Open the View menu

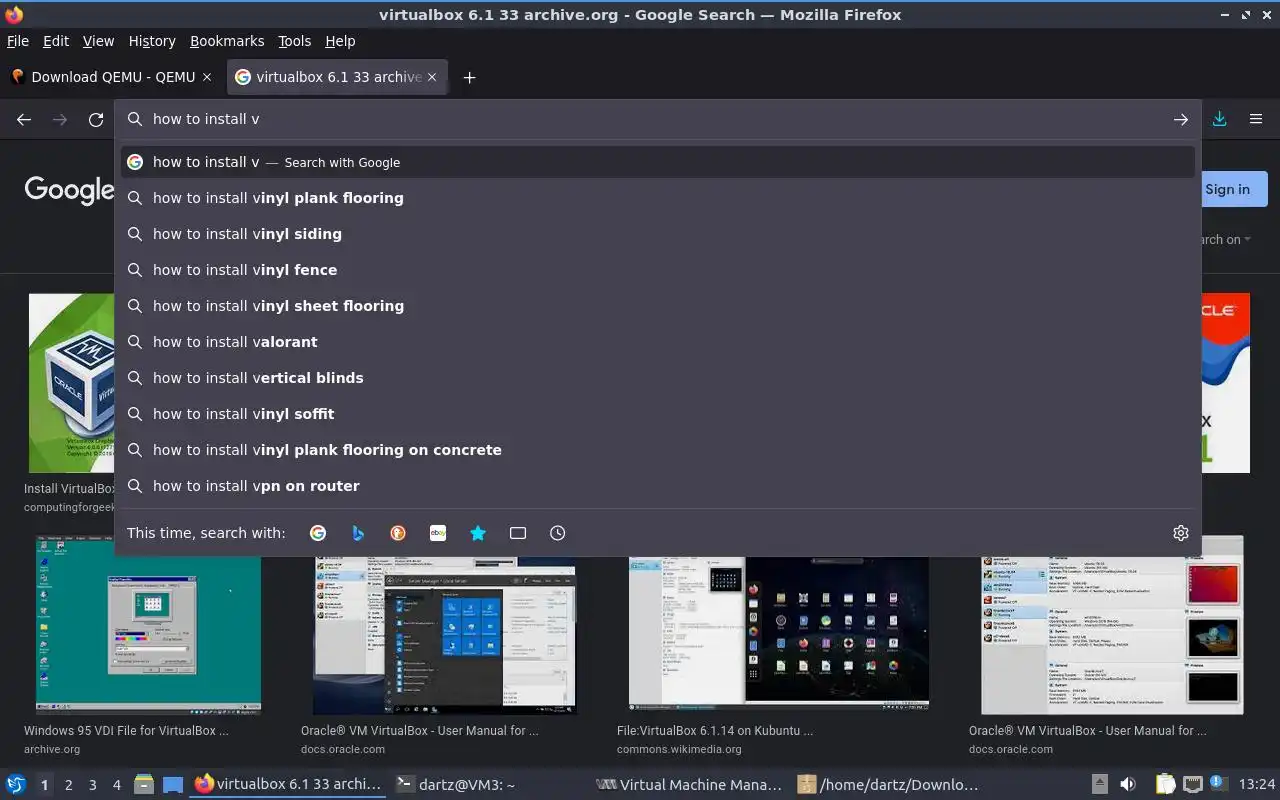98,41
